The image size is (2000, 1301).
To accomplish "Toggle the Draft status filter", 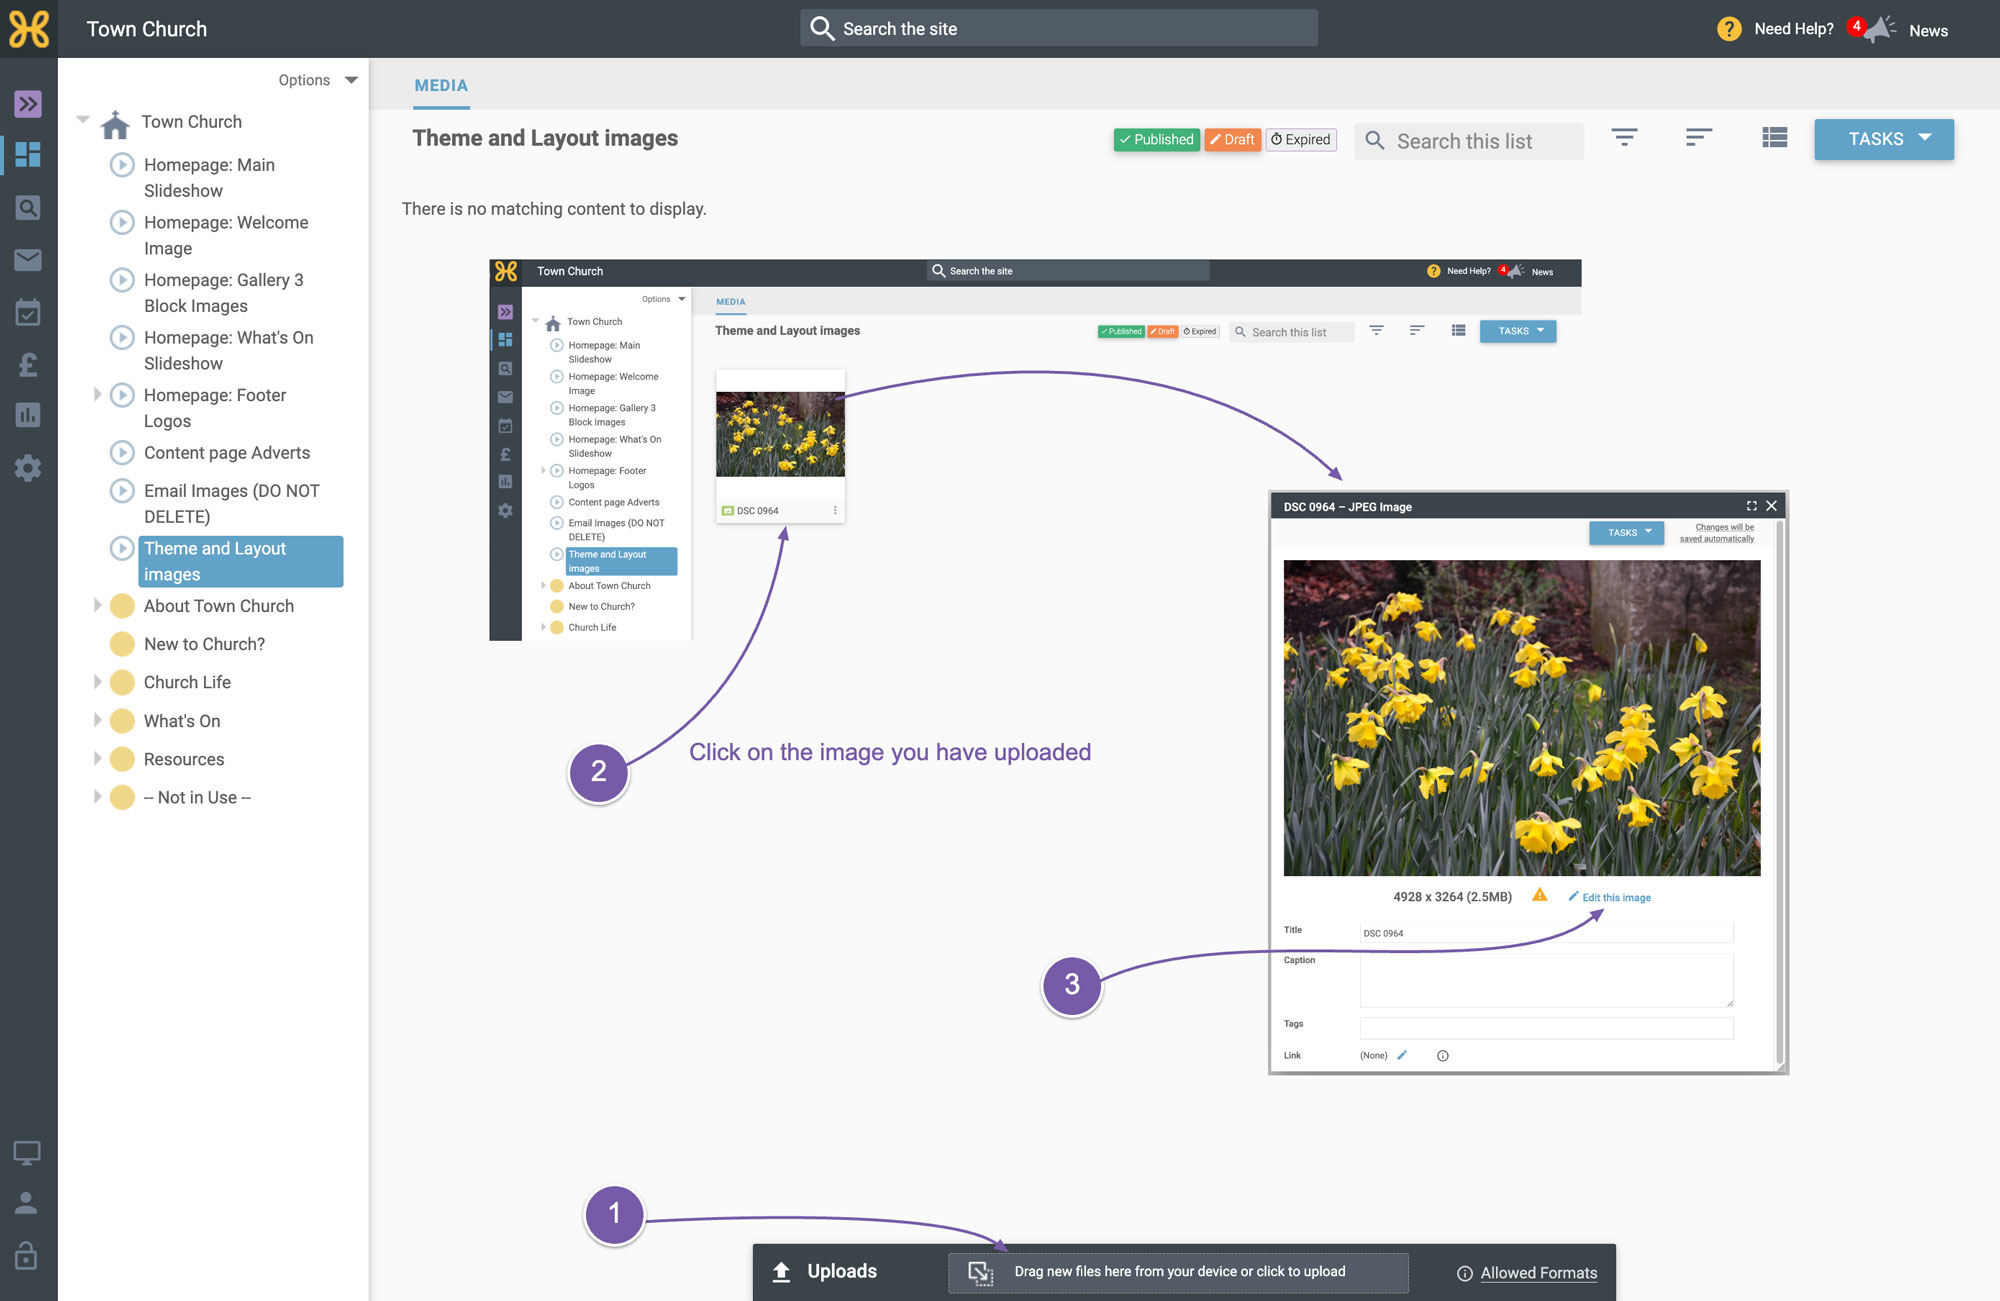I will click(1232, 139).
